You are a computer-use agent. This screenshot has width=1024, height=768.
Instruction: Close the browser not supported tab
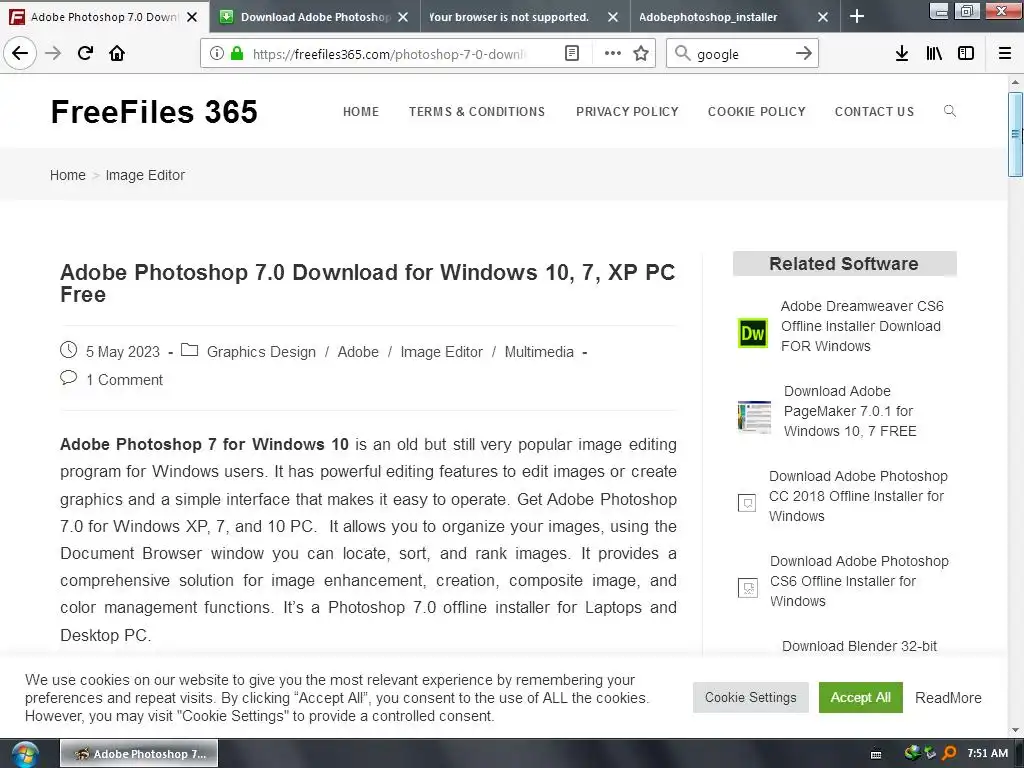pos(613,17)
